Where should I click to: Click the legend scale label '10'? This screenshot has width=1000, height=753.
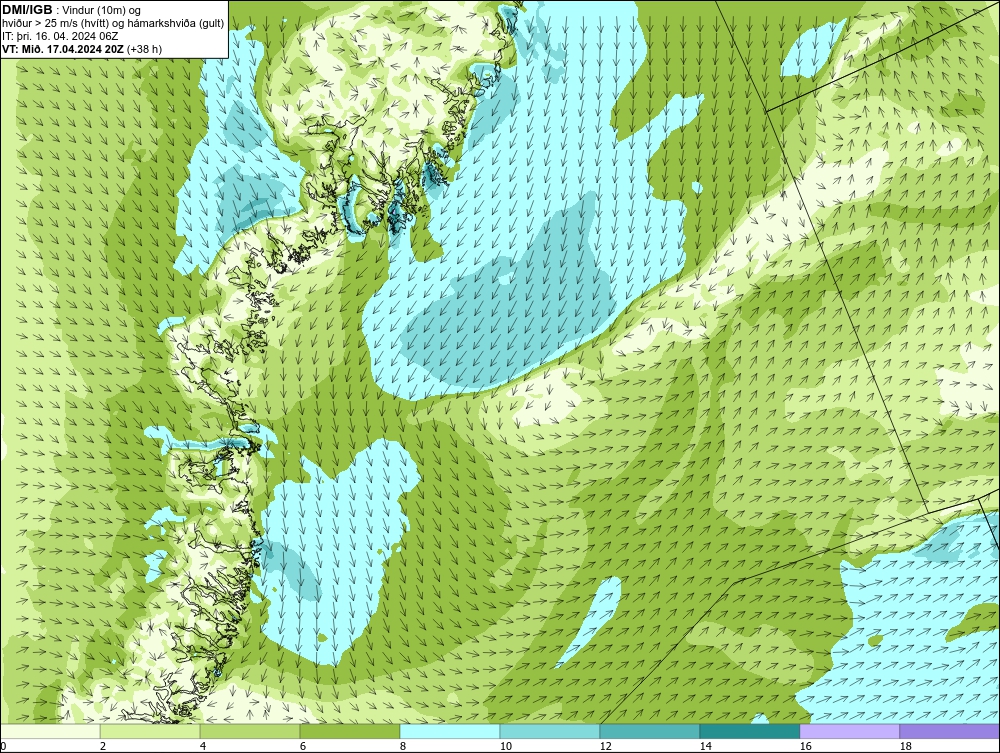point(506,746)
